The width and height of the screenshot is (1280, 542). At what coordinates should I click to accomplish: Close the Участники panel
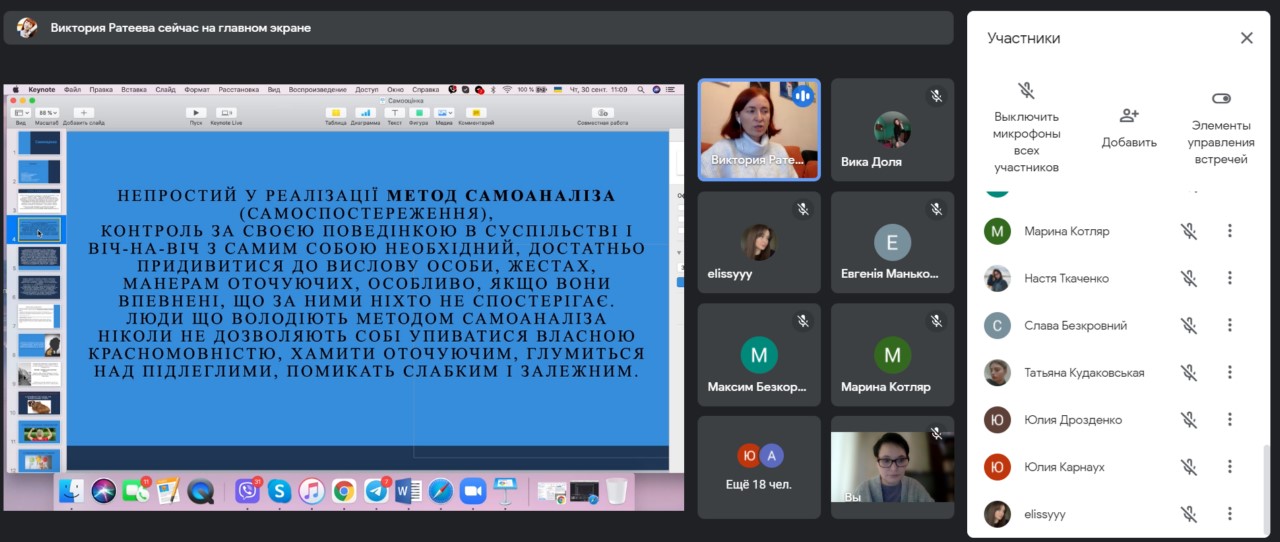coord(1246,38)
